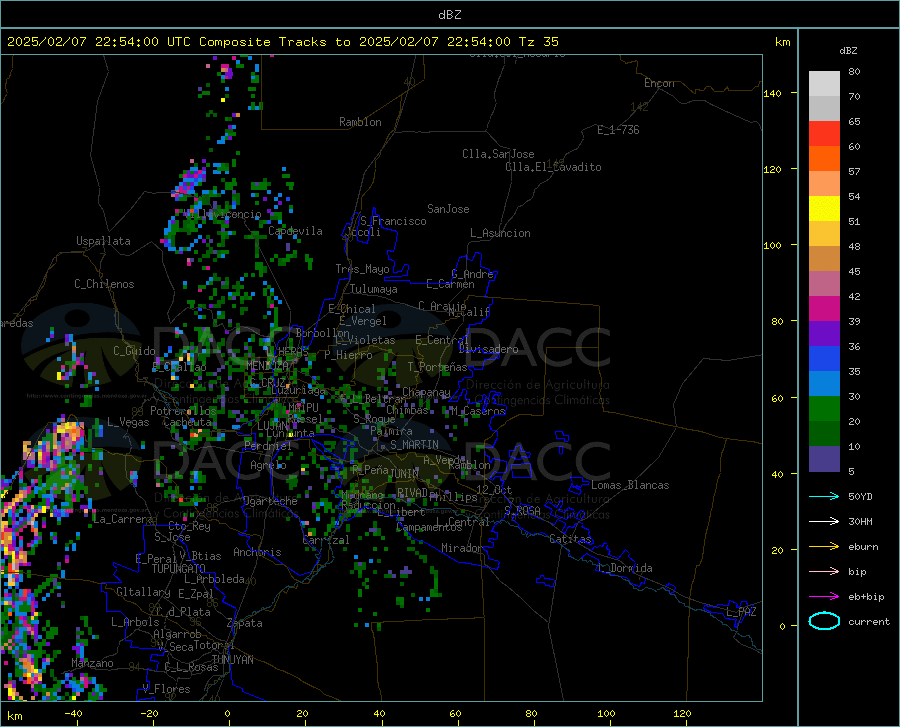This screenshot has height=727, width=900.
Task: Click the Carrizal map label
Action: (x=326, y=540)
